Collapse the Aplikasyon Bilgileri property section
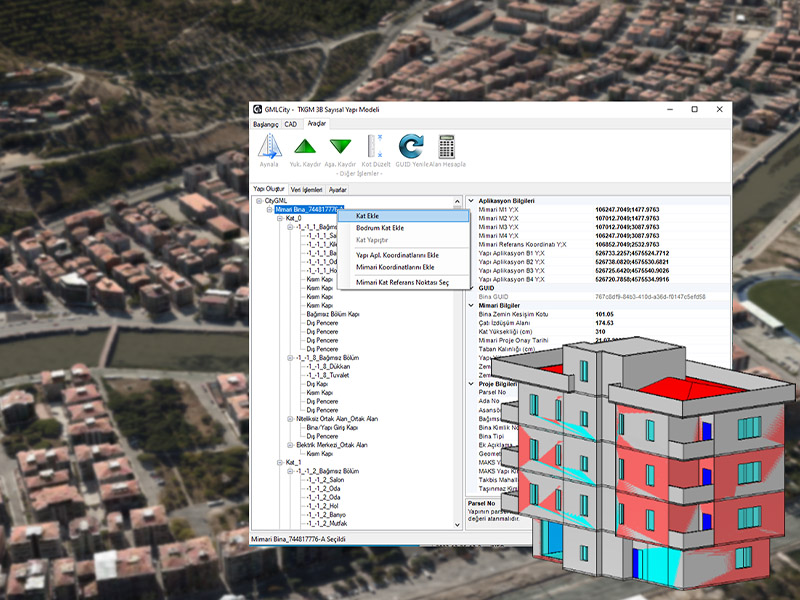The image size is (800, 600). pyautogui.click(x=471, y=201)
